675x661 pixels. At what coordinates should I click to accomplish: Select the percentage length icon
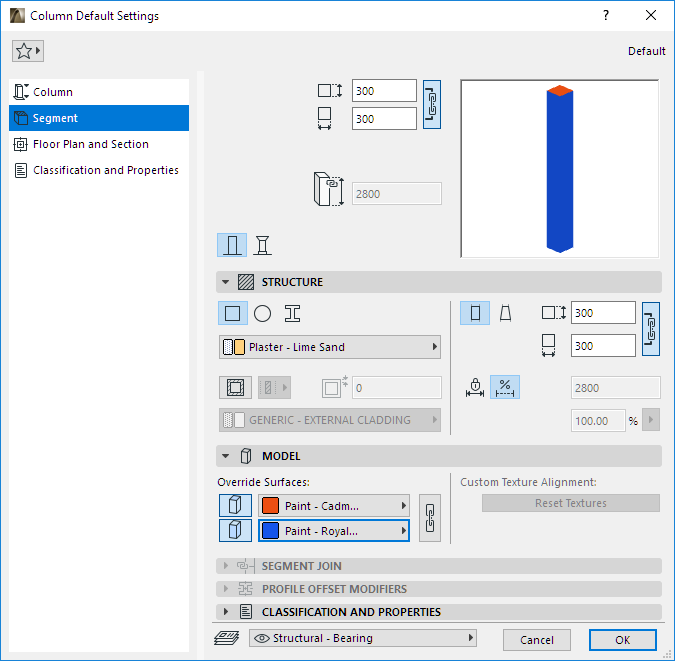point(505,387)
